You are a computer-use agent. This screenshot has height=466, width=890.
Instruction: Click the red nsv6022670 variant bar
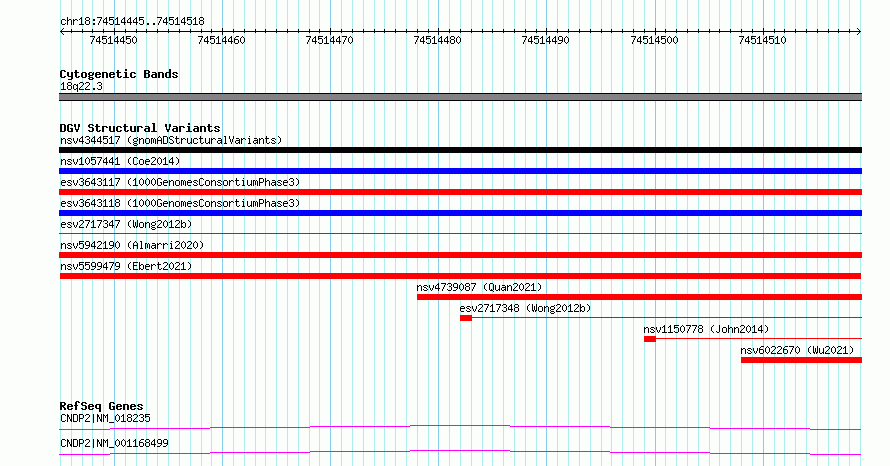(x=801, y=360)
